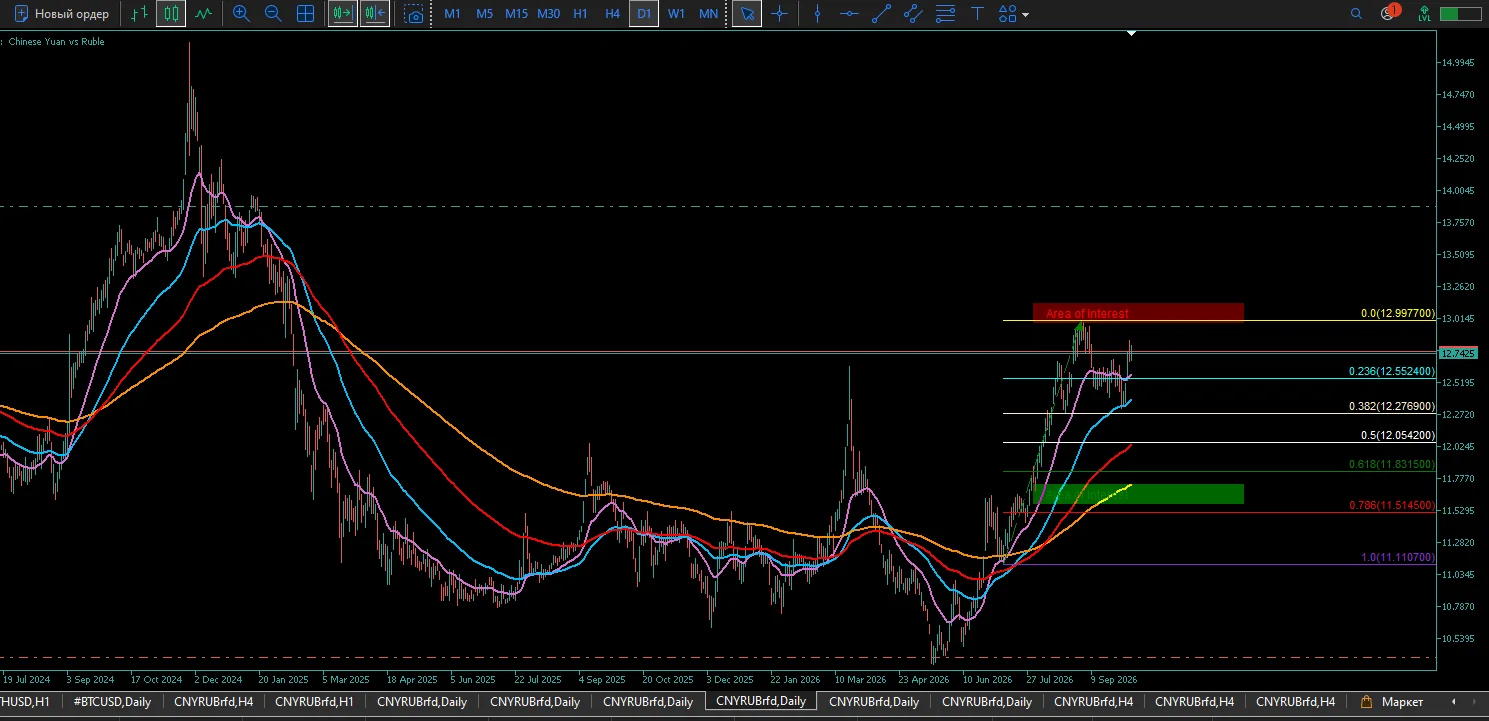The width and height of the screenshot is (1489, 721).
Task: Switch chart to bar chart style
Action: pos(139,14)
